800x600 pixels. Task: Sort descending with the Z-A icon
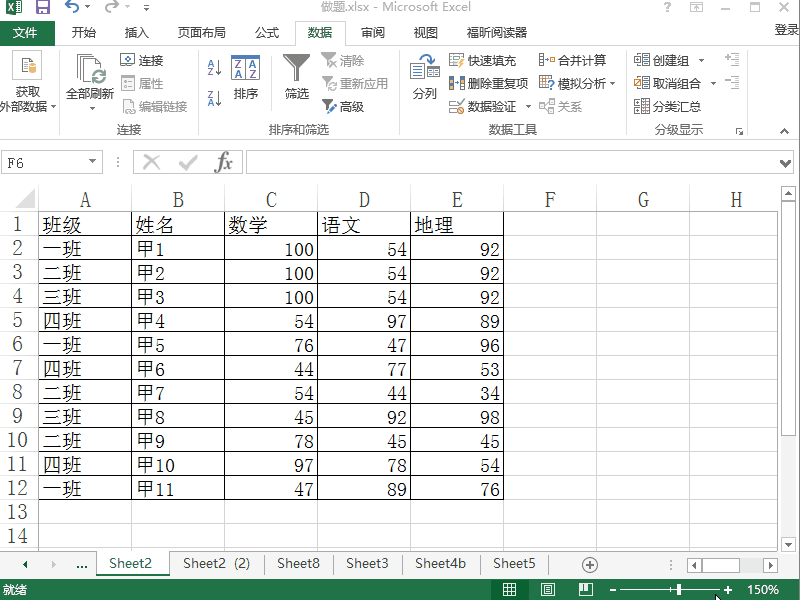[214, 98]
